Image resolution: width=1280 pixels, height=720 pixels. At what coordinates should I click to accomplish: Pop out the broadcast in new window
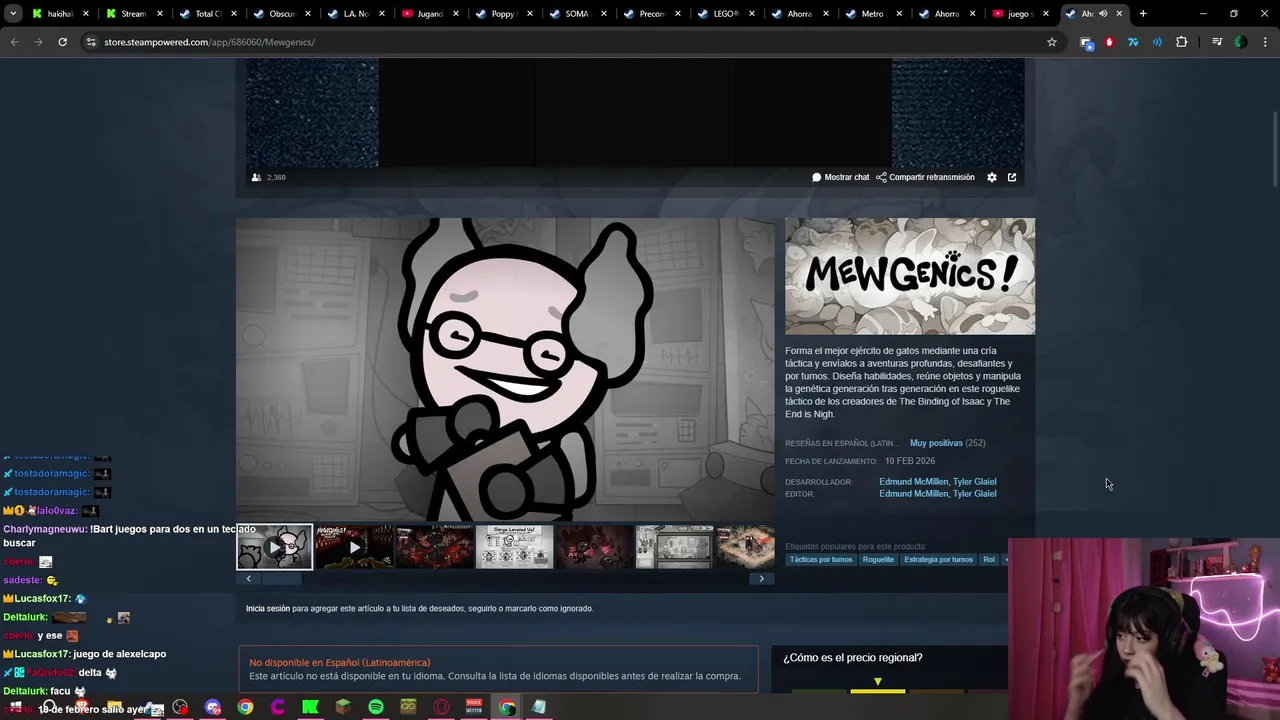[x=1012, y=177]
